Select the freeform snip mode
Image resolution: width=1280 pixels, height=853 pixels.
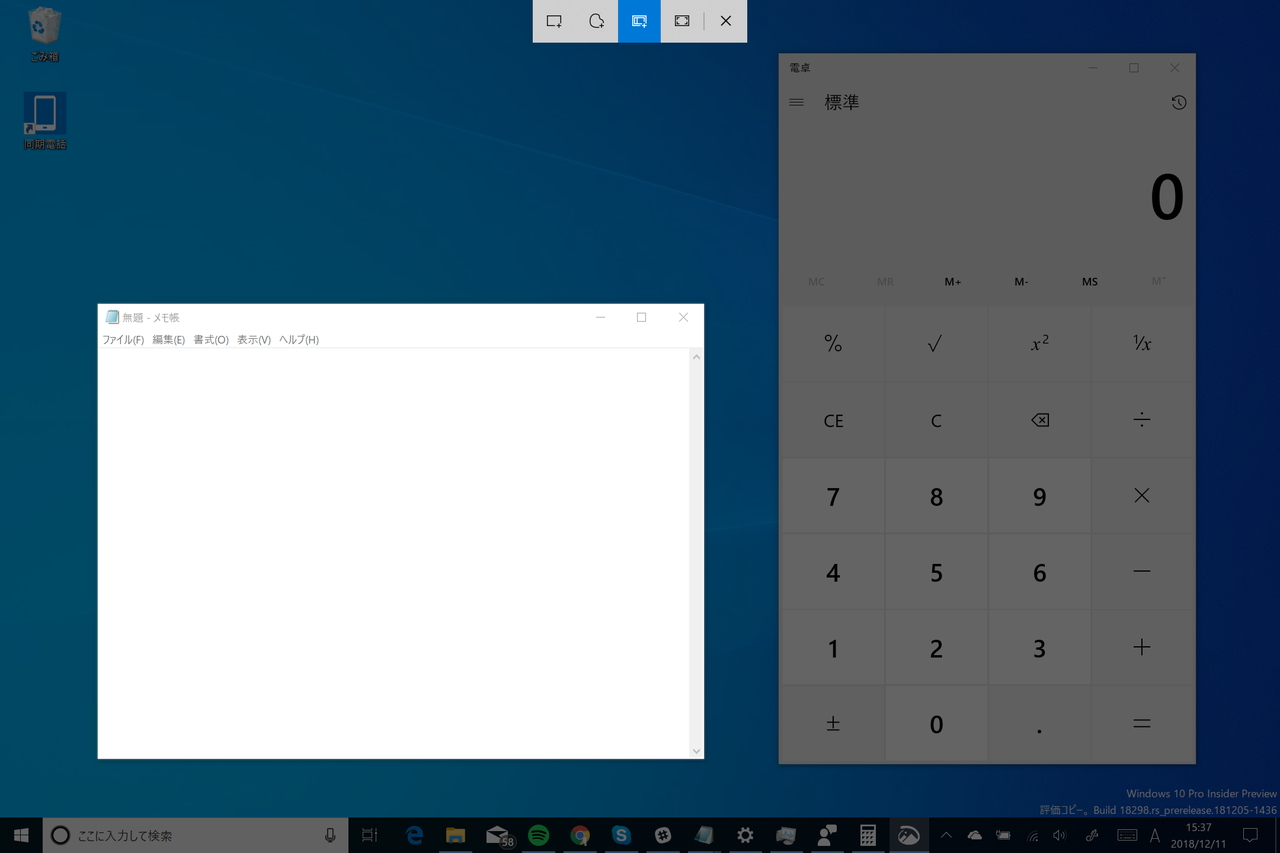[x=597, y=21]
